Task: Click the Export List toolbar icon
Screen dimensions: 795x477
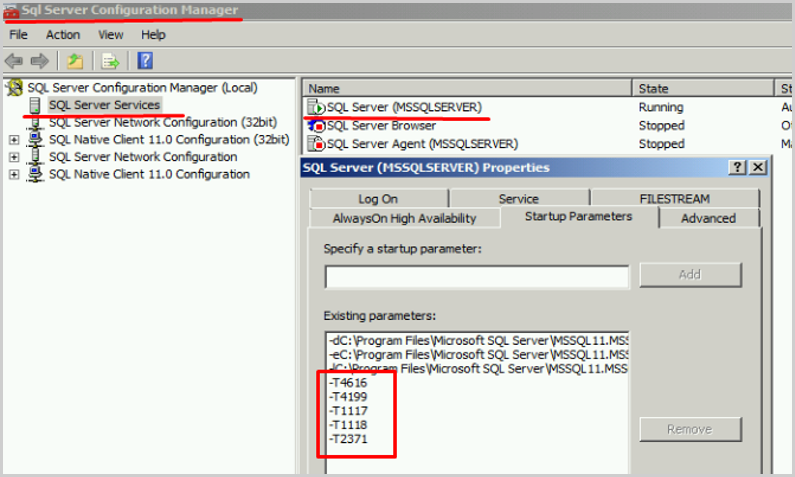Action: click(111, 61)
